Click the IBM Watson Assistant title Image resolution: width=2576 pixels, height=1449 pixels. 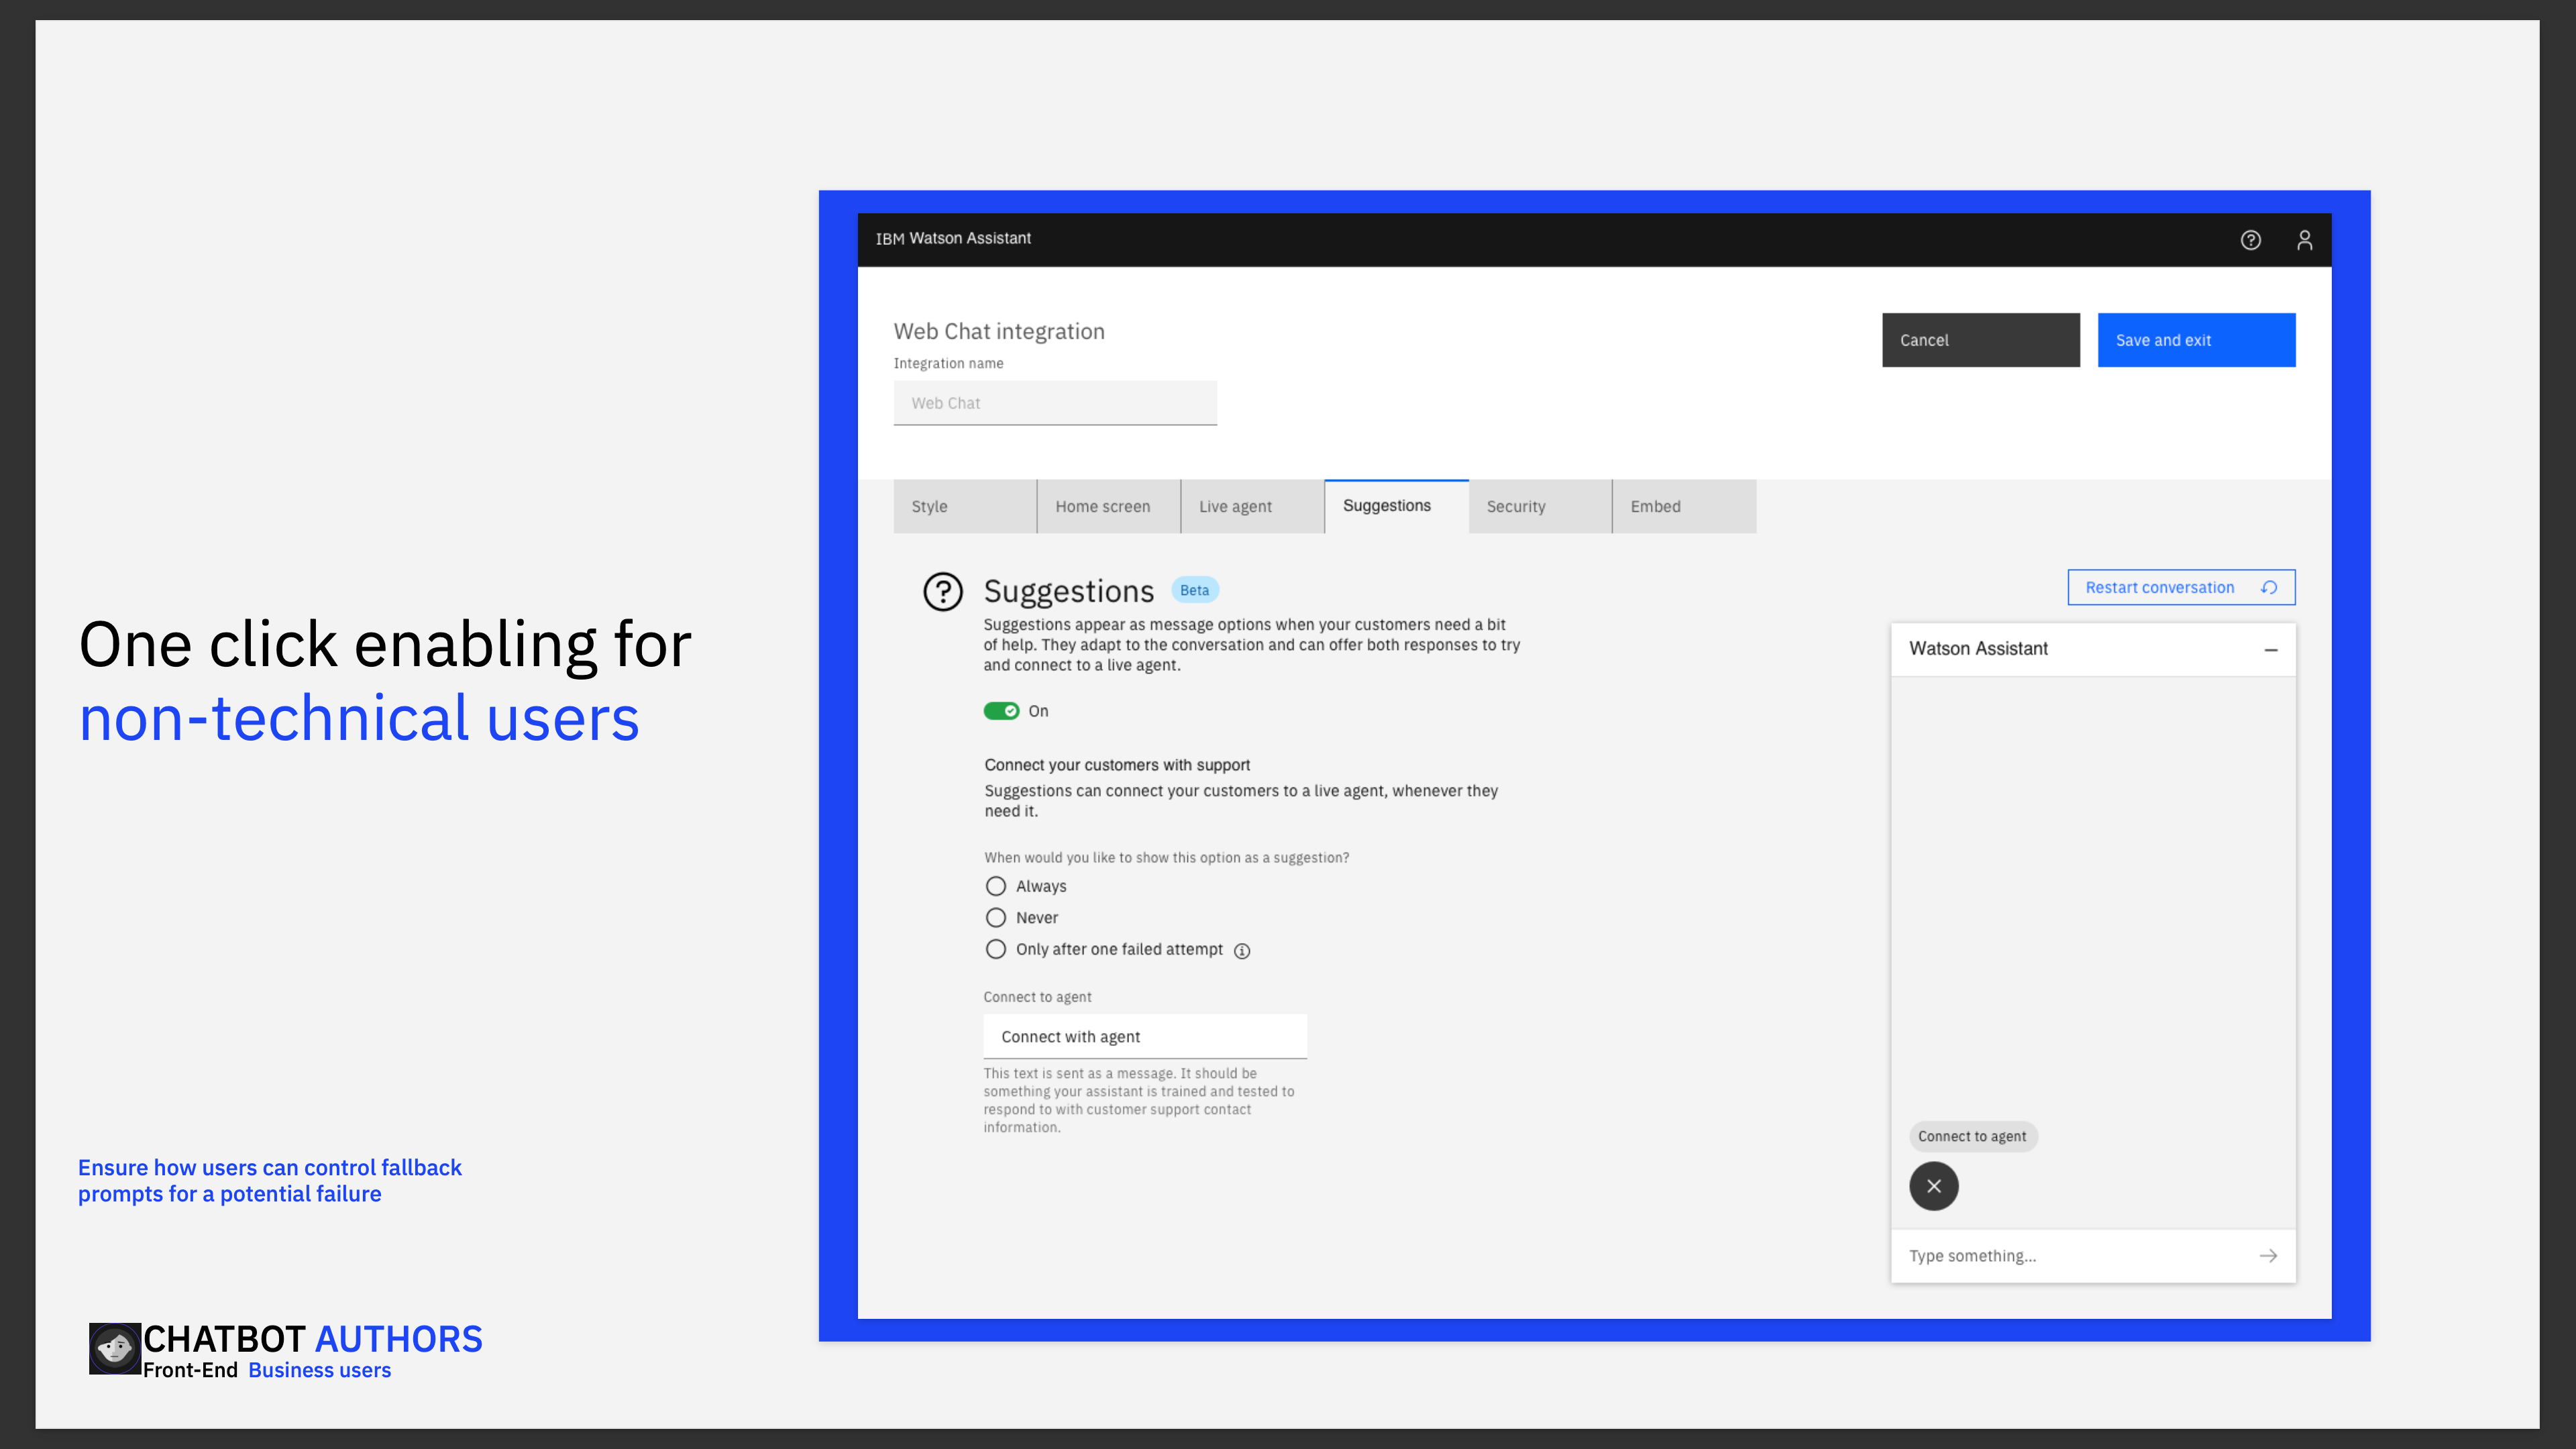click(953, 239)
